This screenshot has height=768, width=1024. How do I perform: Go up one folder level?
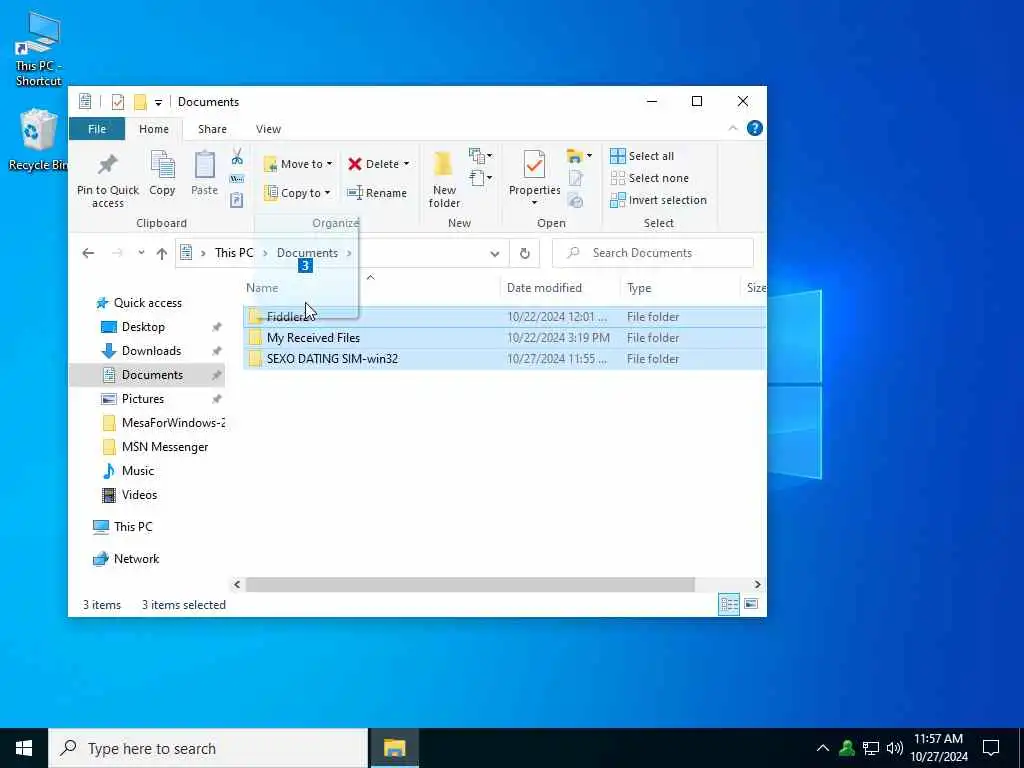pyautogui.click(x=162, y=253)
